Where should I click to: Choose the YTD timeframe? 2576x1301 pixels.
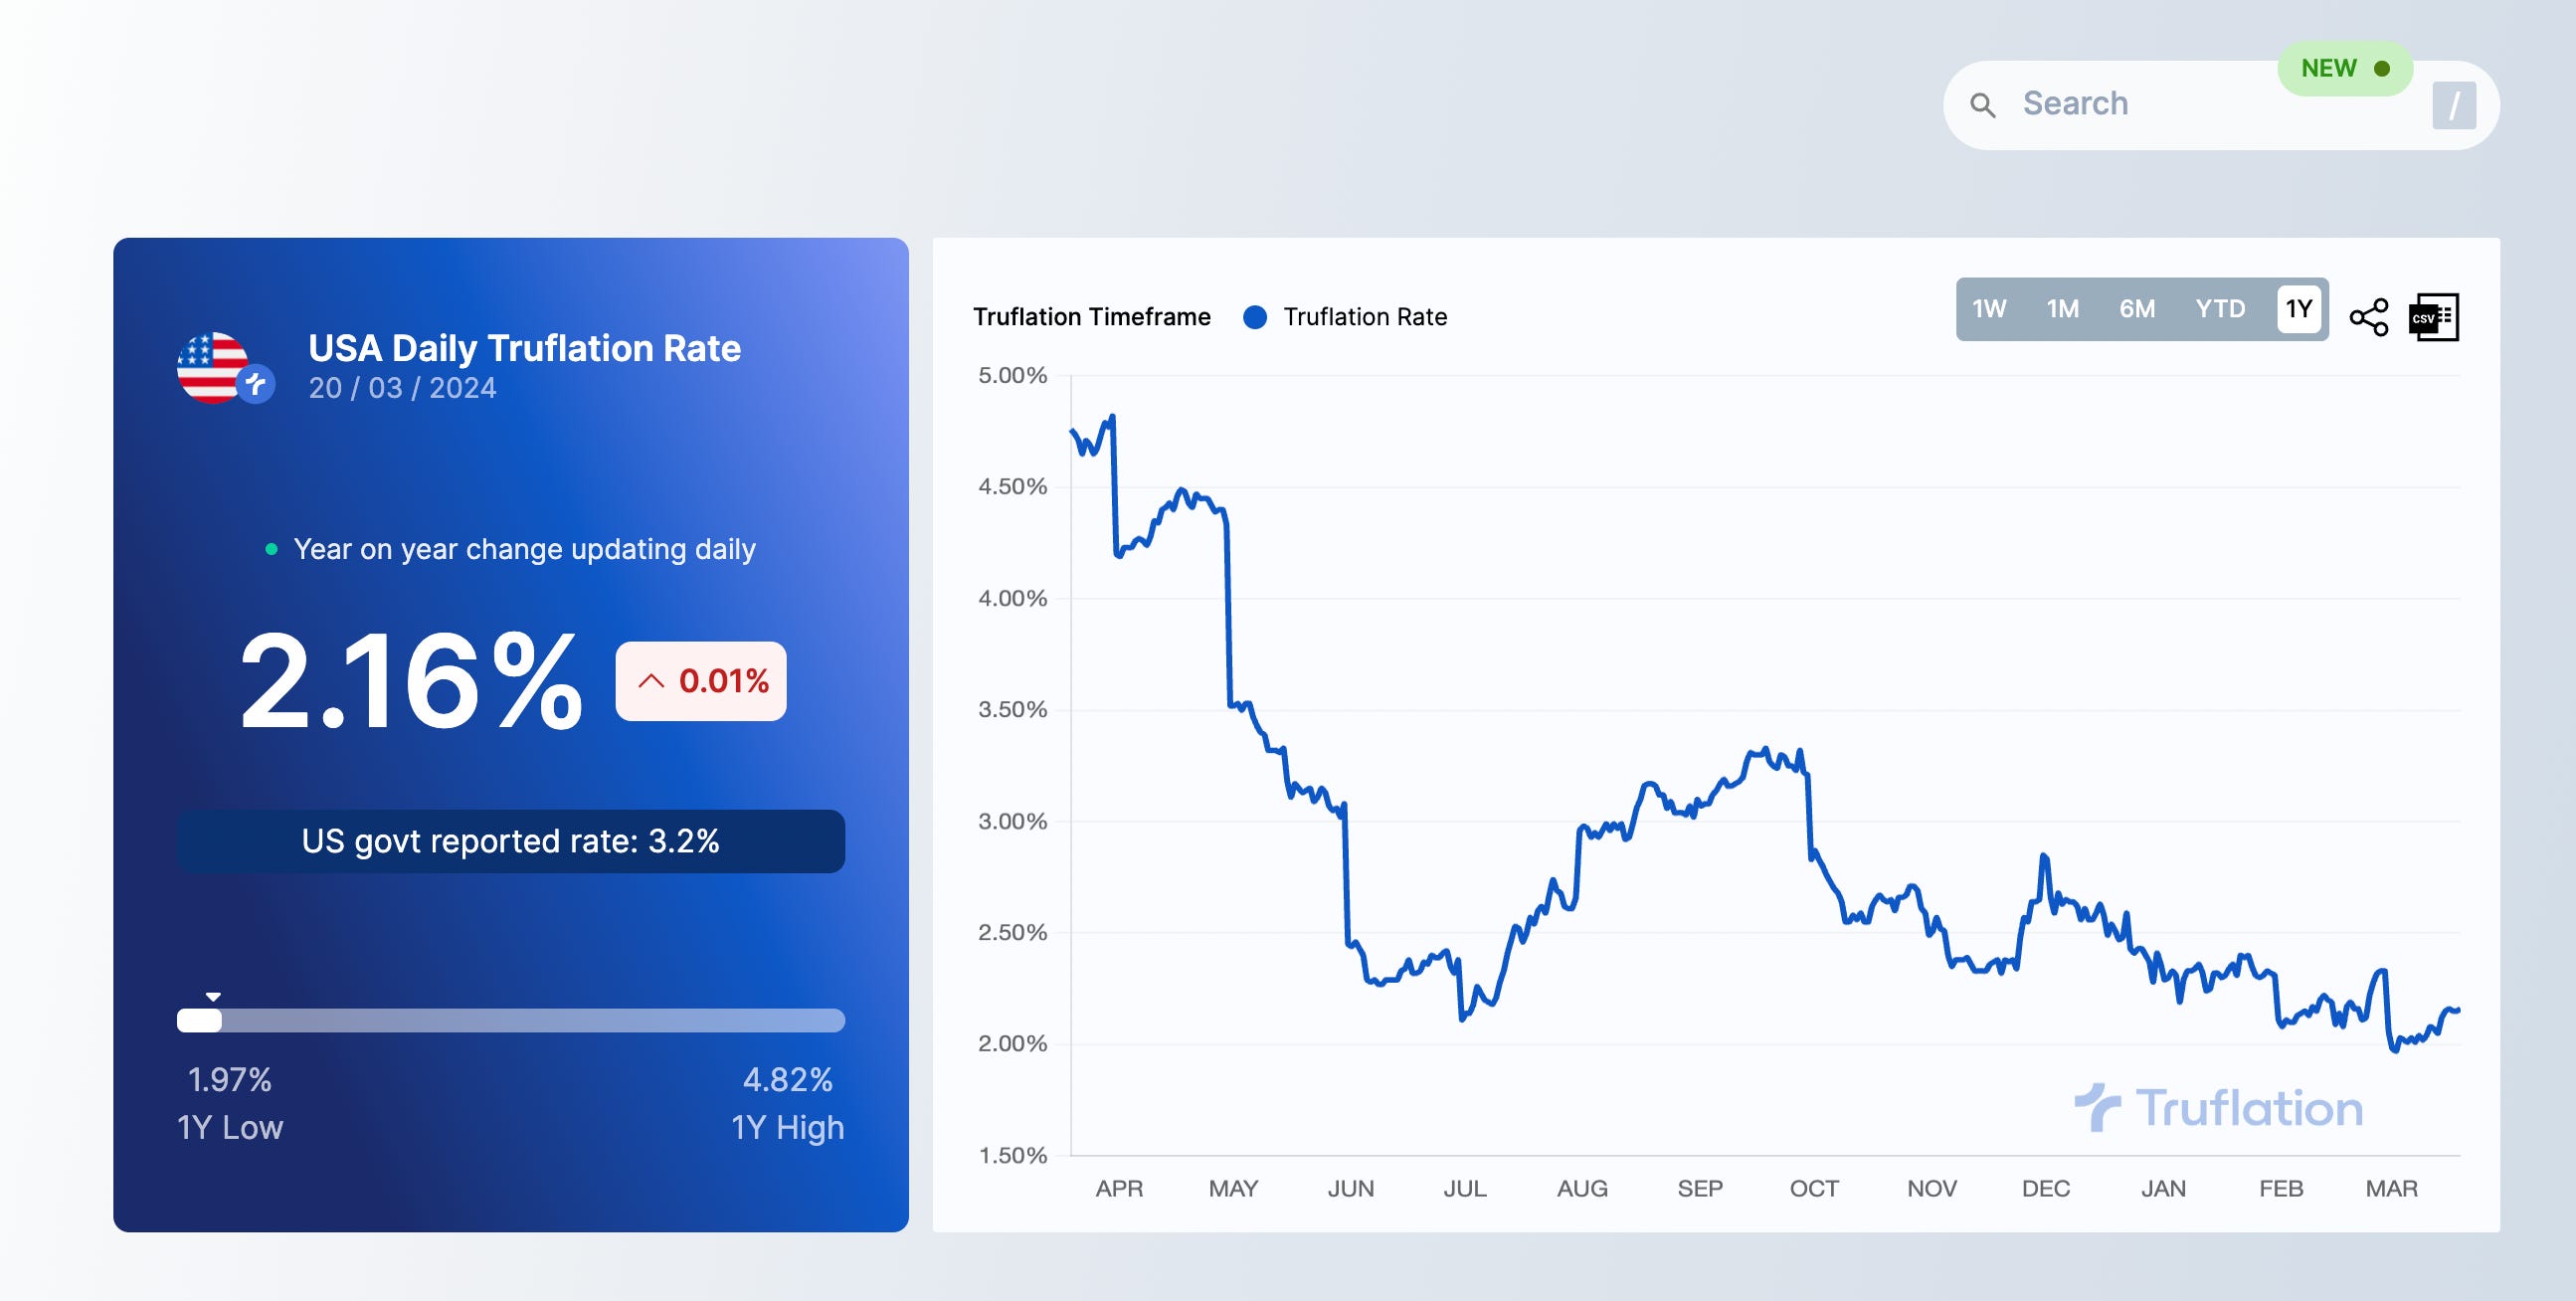coord(2220,309)
